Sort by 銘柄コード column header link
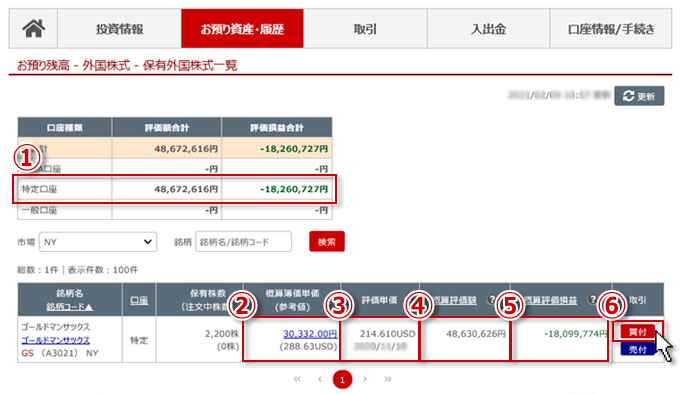This screenshot has height=394, width=680. click(69, 307)
